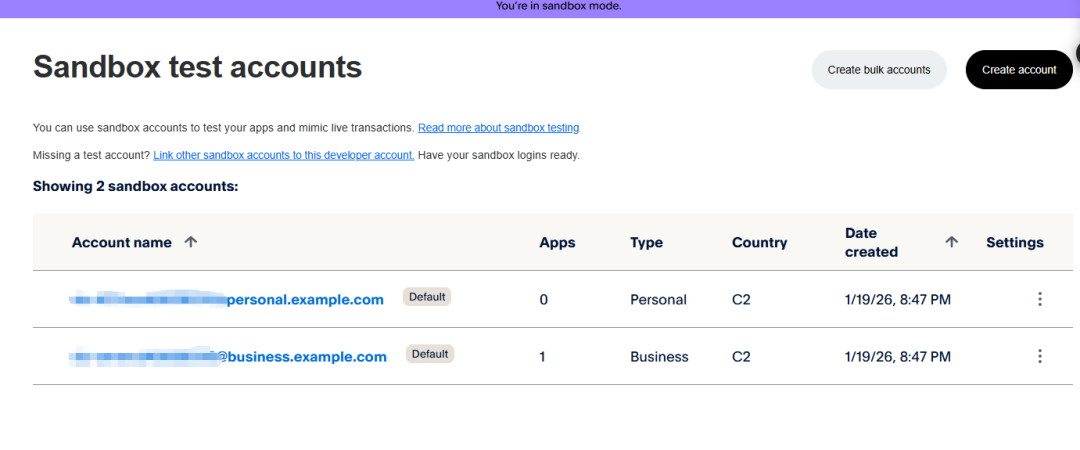Click the Country column header
Image resolution: width=1080 pixels, height=450 pixels.
[x=759, y=242]
